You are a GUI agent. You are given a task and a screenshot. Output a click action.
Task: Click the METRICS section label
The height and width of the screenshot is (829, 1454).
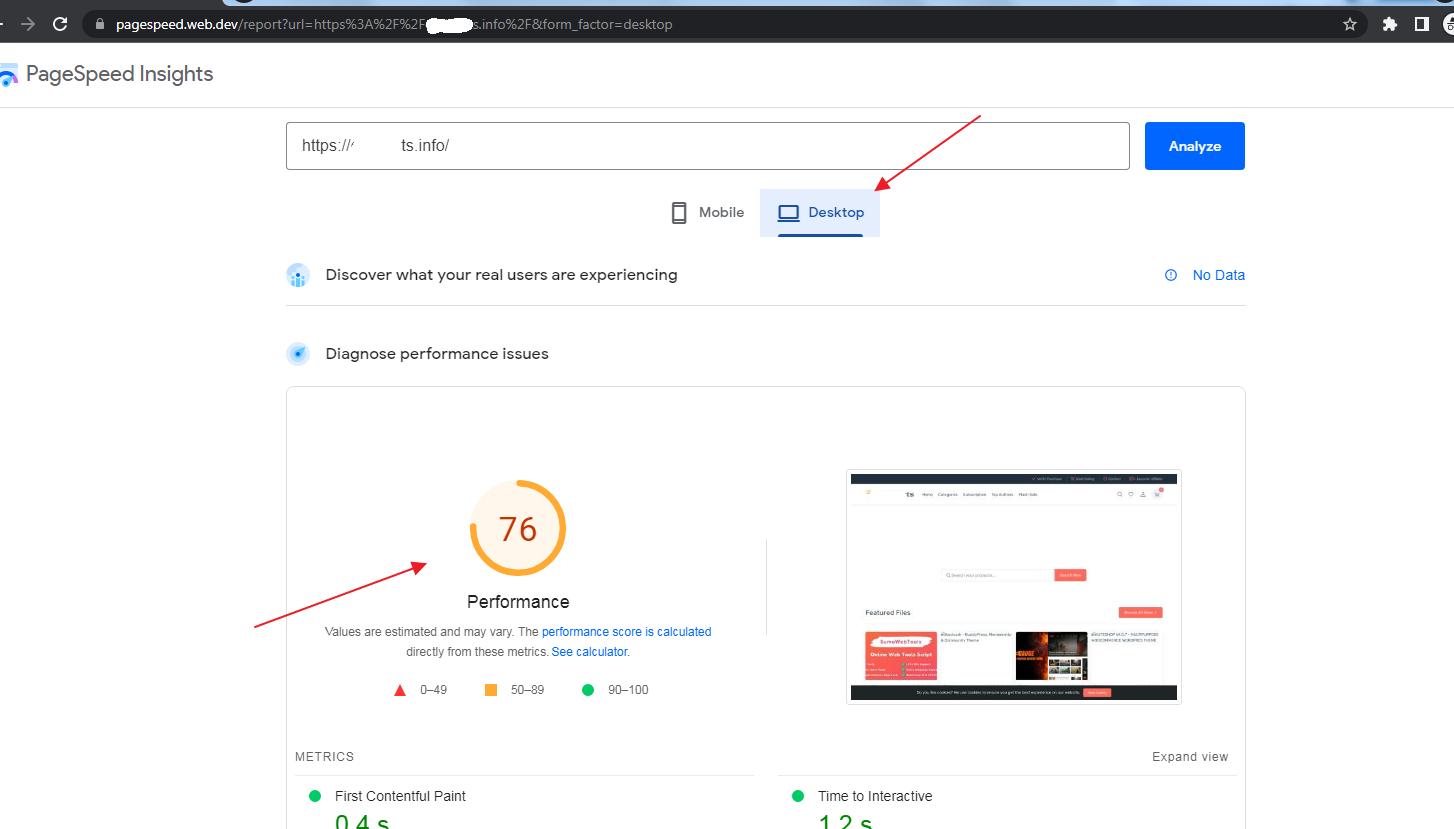click(325, 757)
